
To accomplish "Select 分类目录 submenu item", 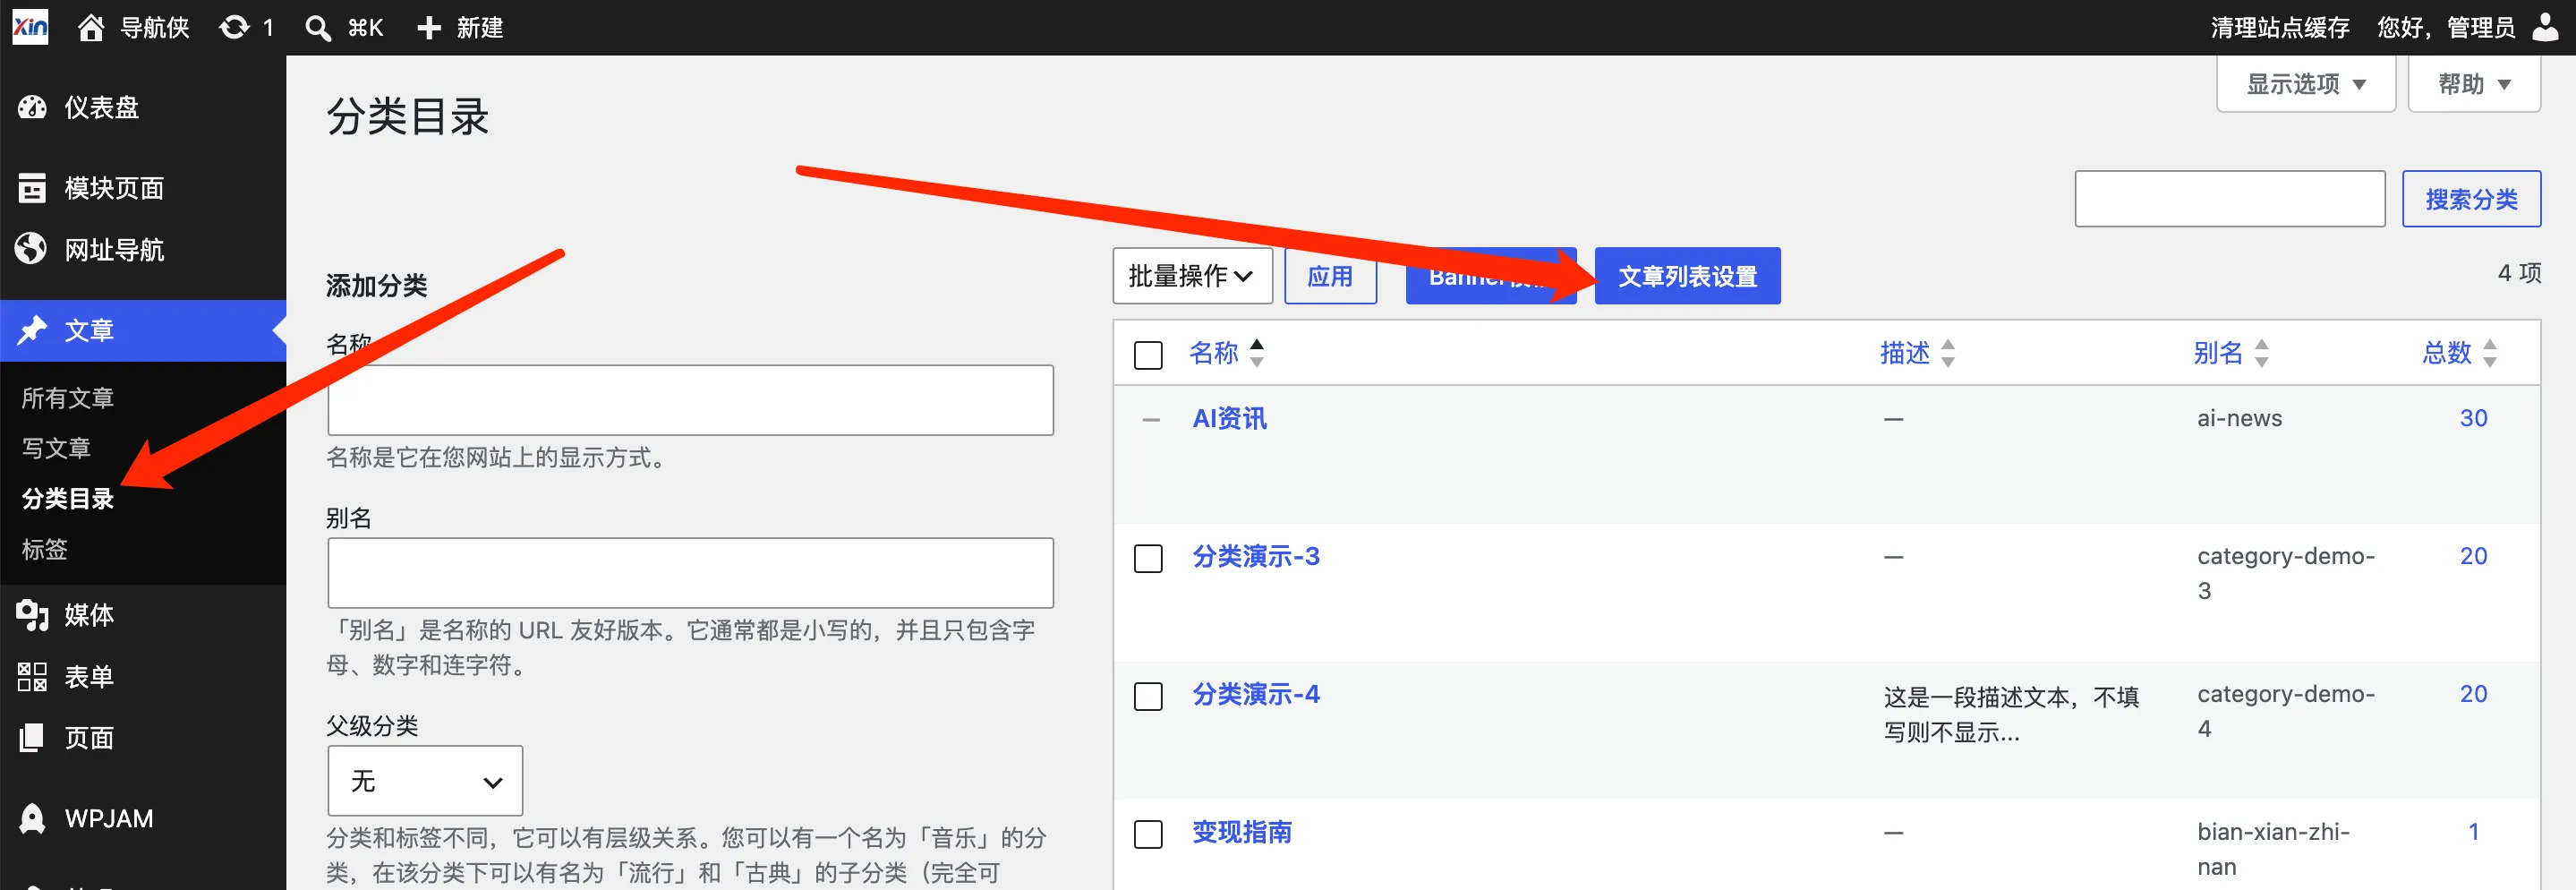I will coord(68,498).
